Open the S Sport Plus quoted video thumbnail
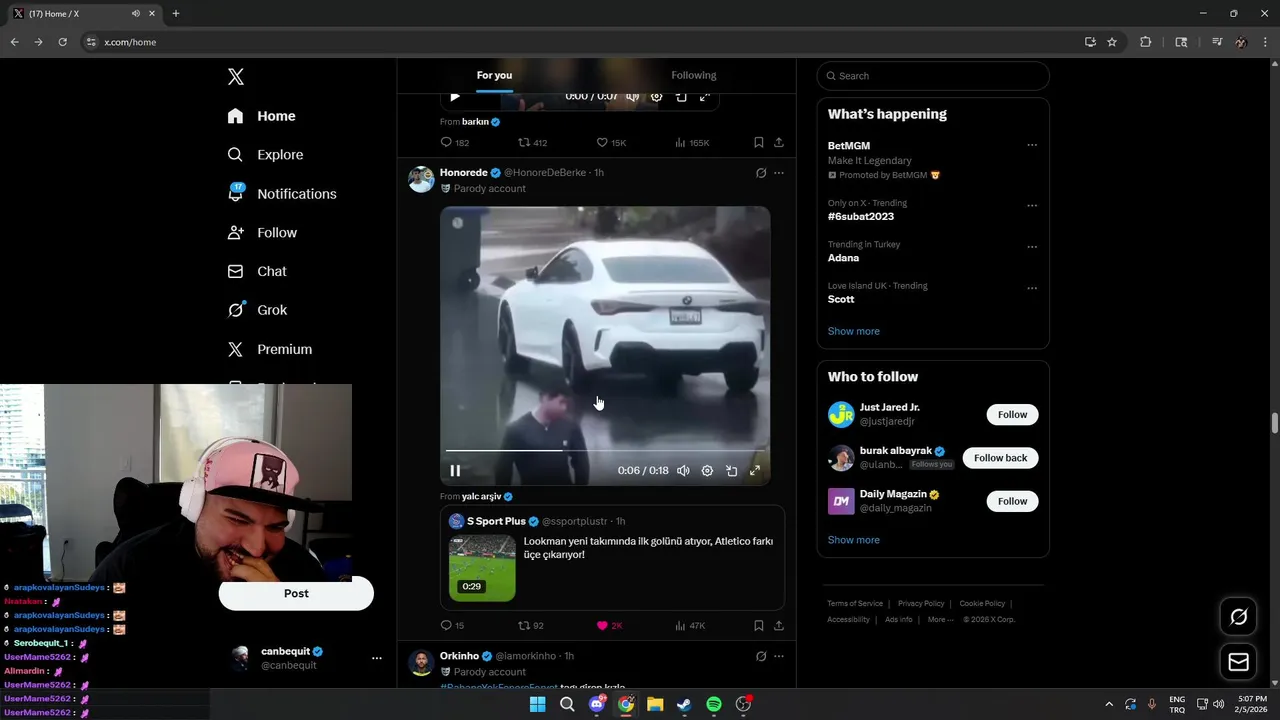 (x=482, y=568)
